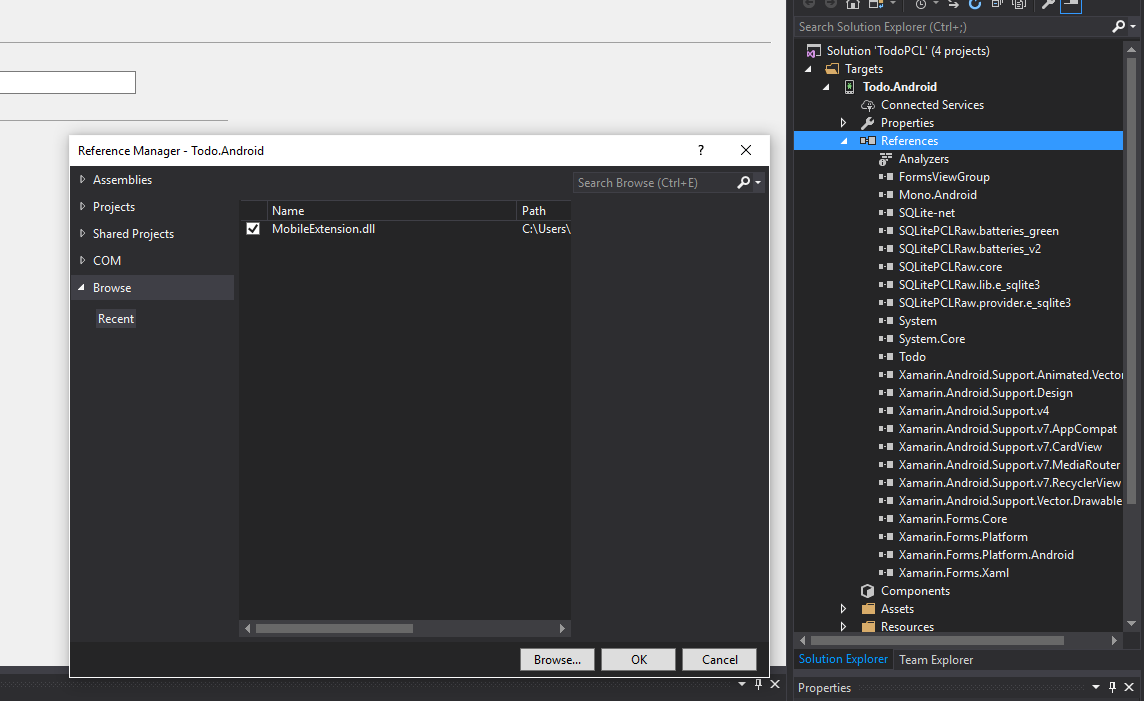Collapse the References node

point(844,141)
